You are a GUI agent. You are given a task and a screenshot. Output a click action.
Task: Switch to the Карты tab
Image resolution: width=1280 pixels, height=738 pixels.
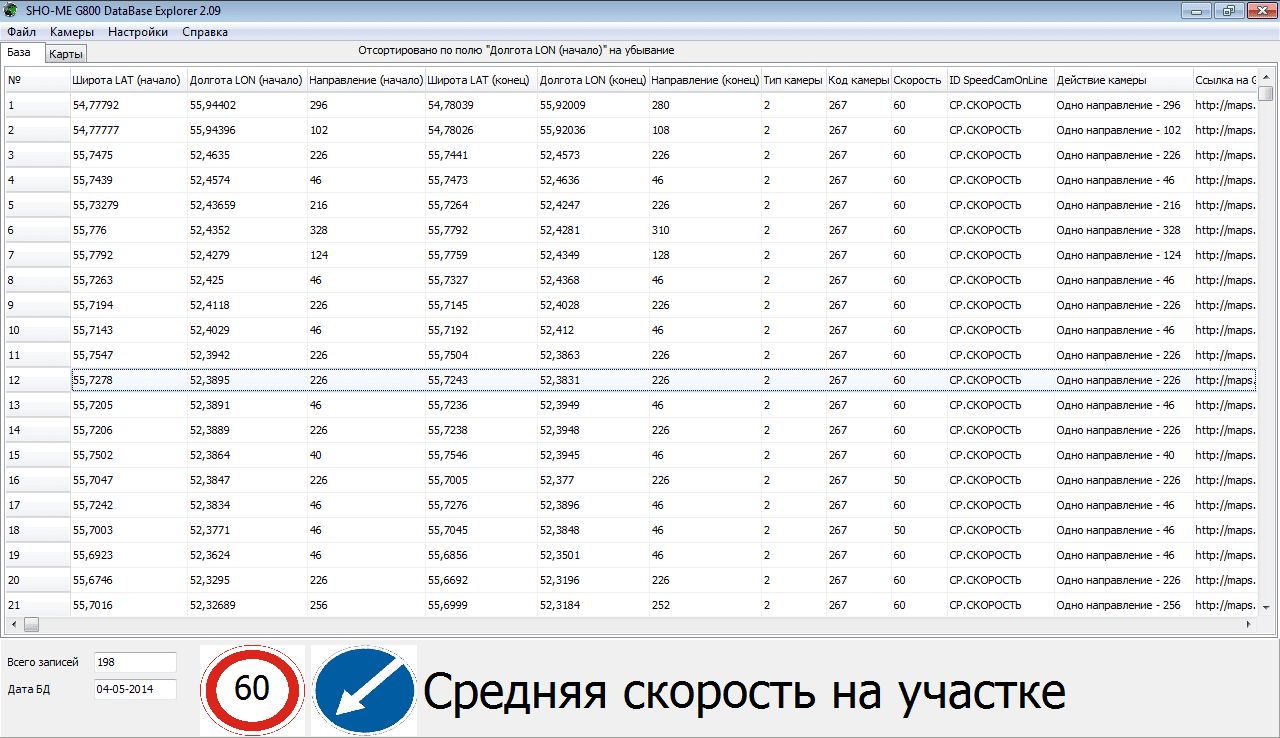(67, 54)
